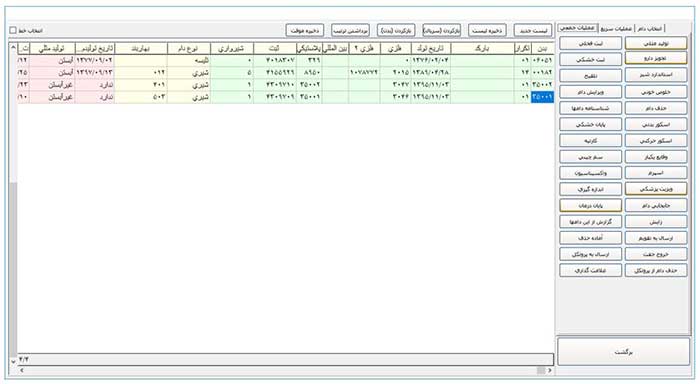Screen dimensions: 700x384
Task: Click the اندازه گیری button
Action: 591,189
